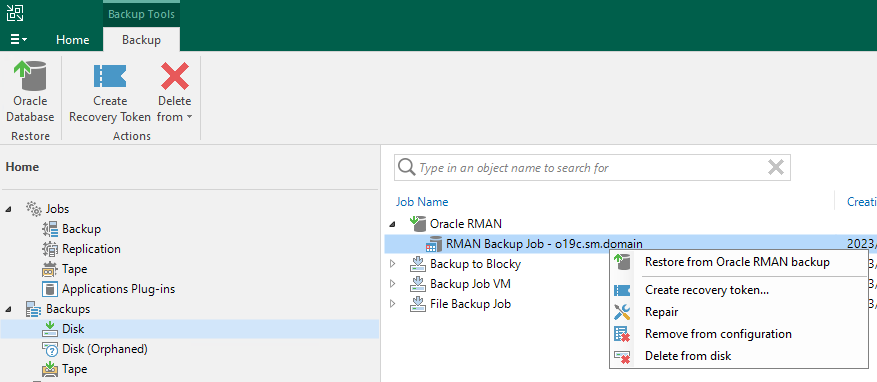877x382 pixels.
Task: Collapse the Backups tree node
Action: click(8, 309)
